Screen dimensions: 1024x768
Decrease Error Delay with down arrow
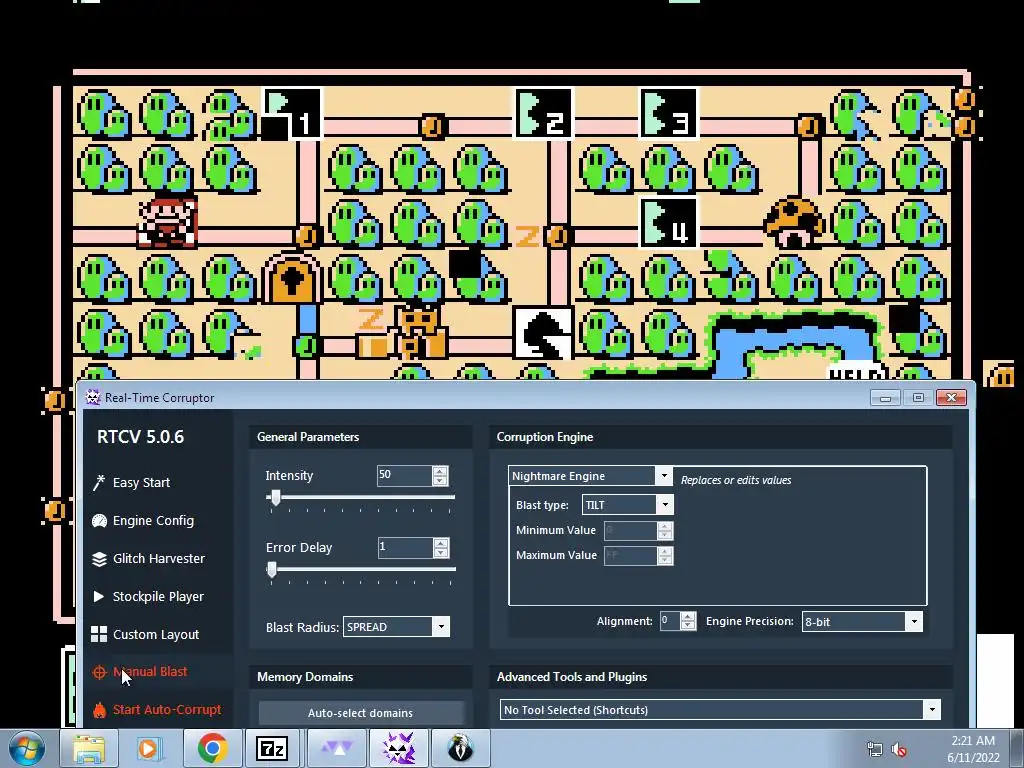click(441, 552)
